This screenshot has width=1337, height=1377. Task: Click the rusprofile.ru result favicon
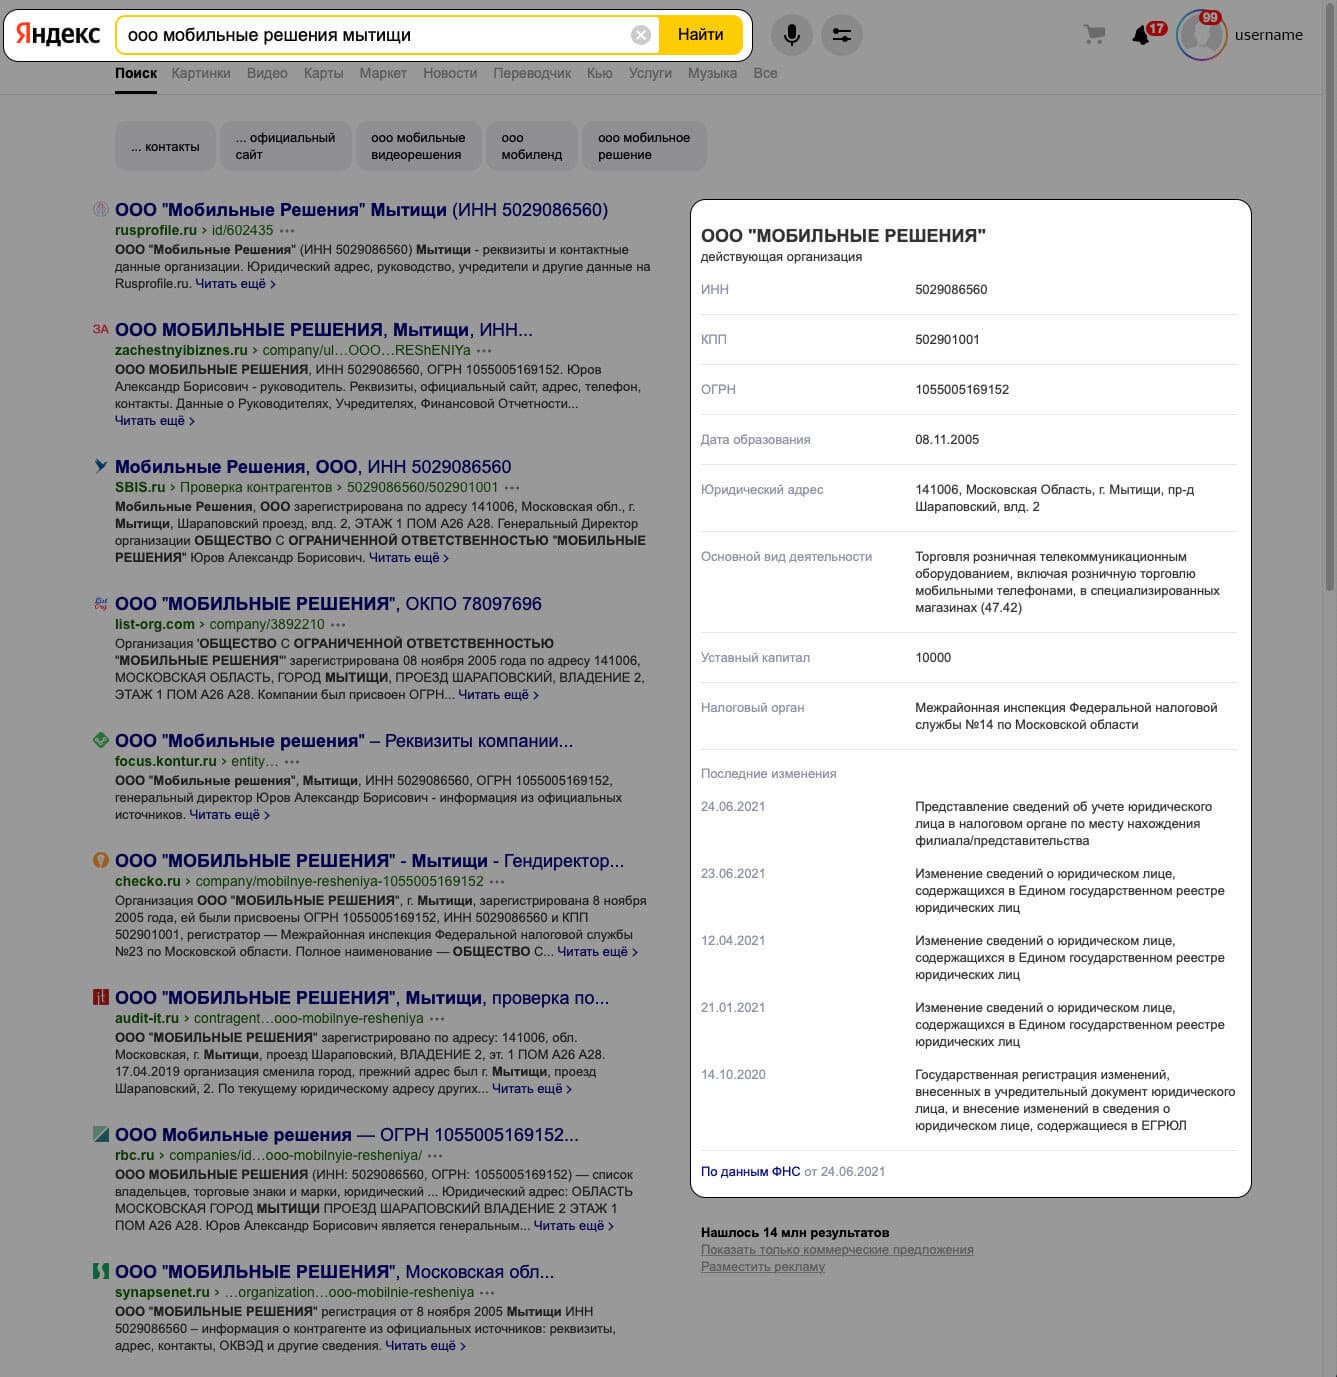(x=100, y=210)
